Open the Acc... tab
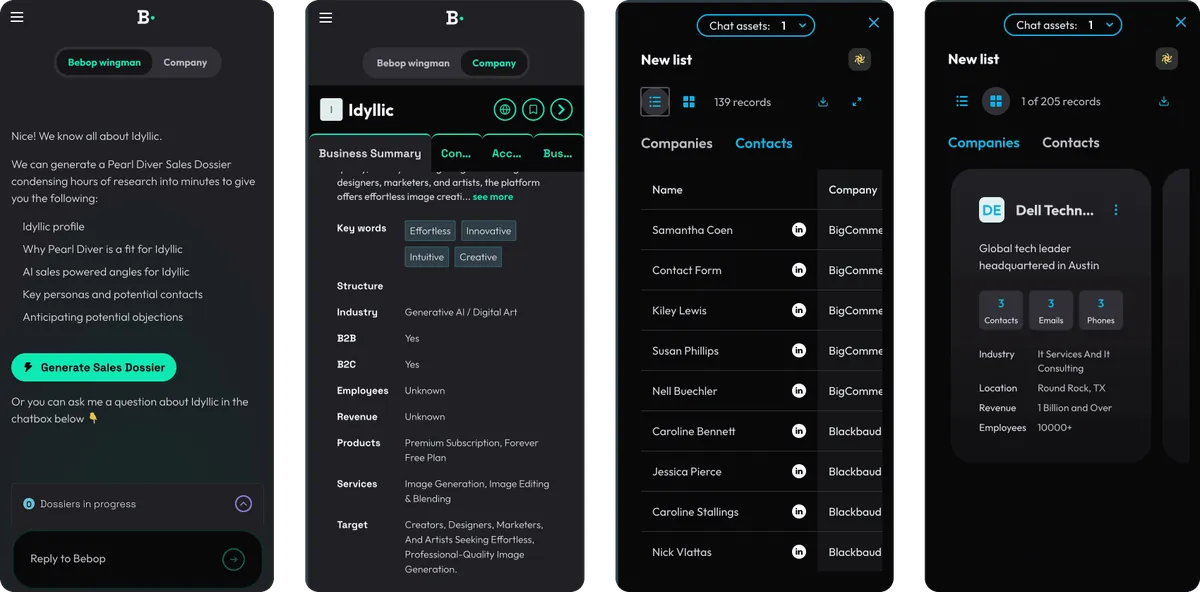The image size is (1200, 592). click(507, 153)
